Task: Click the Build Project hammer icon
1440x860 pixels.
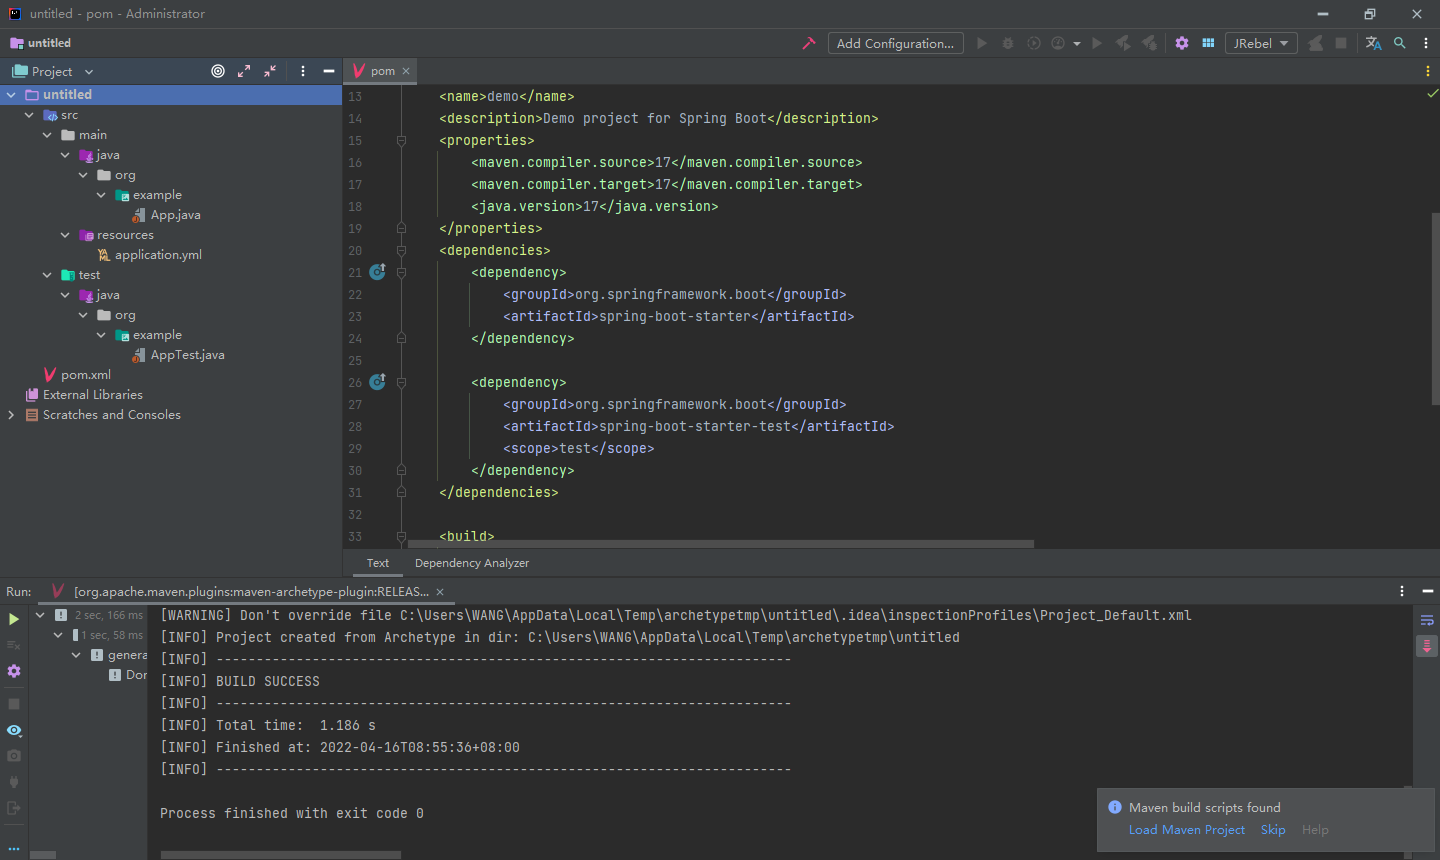Action: (809, 43)
